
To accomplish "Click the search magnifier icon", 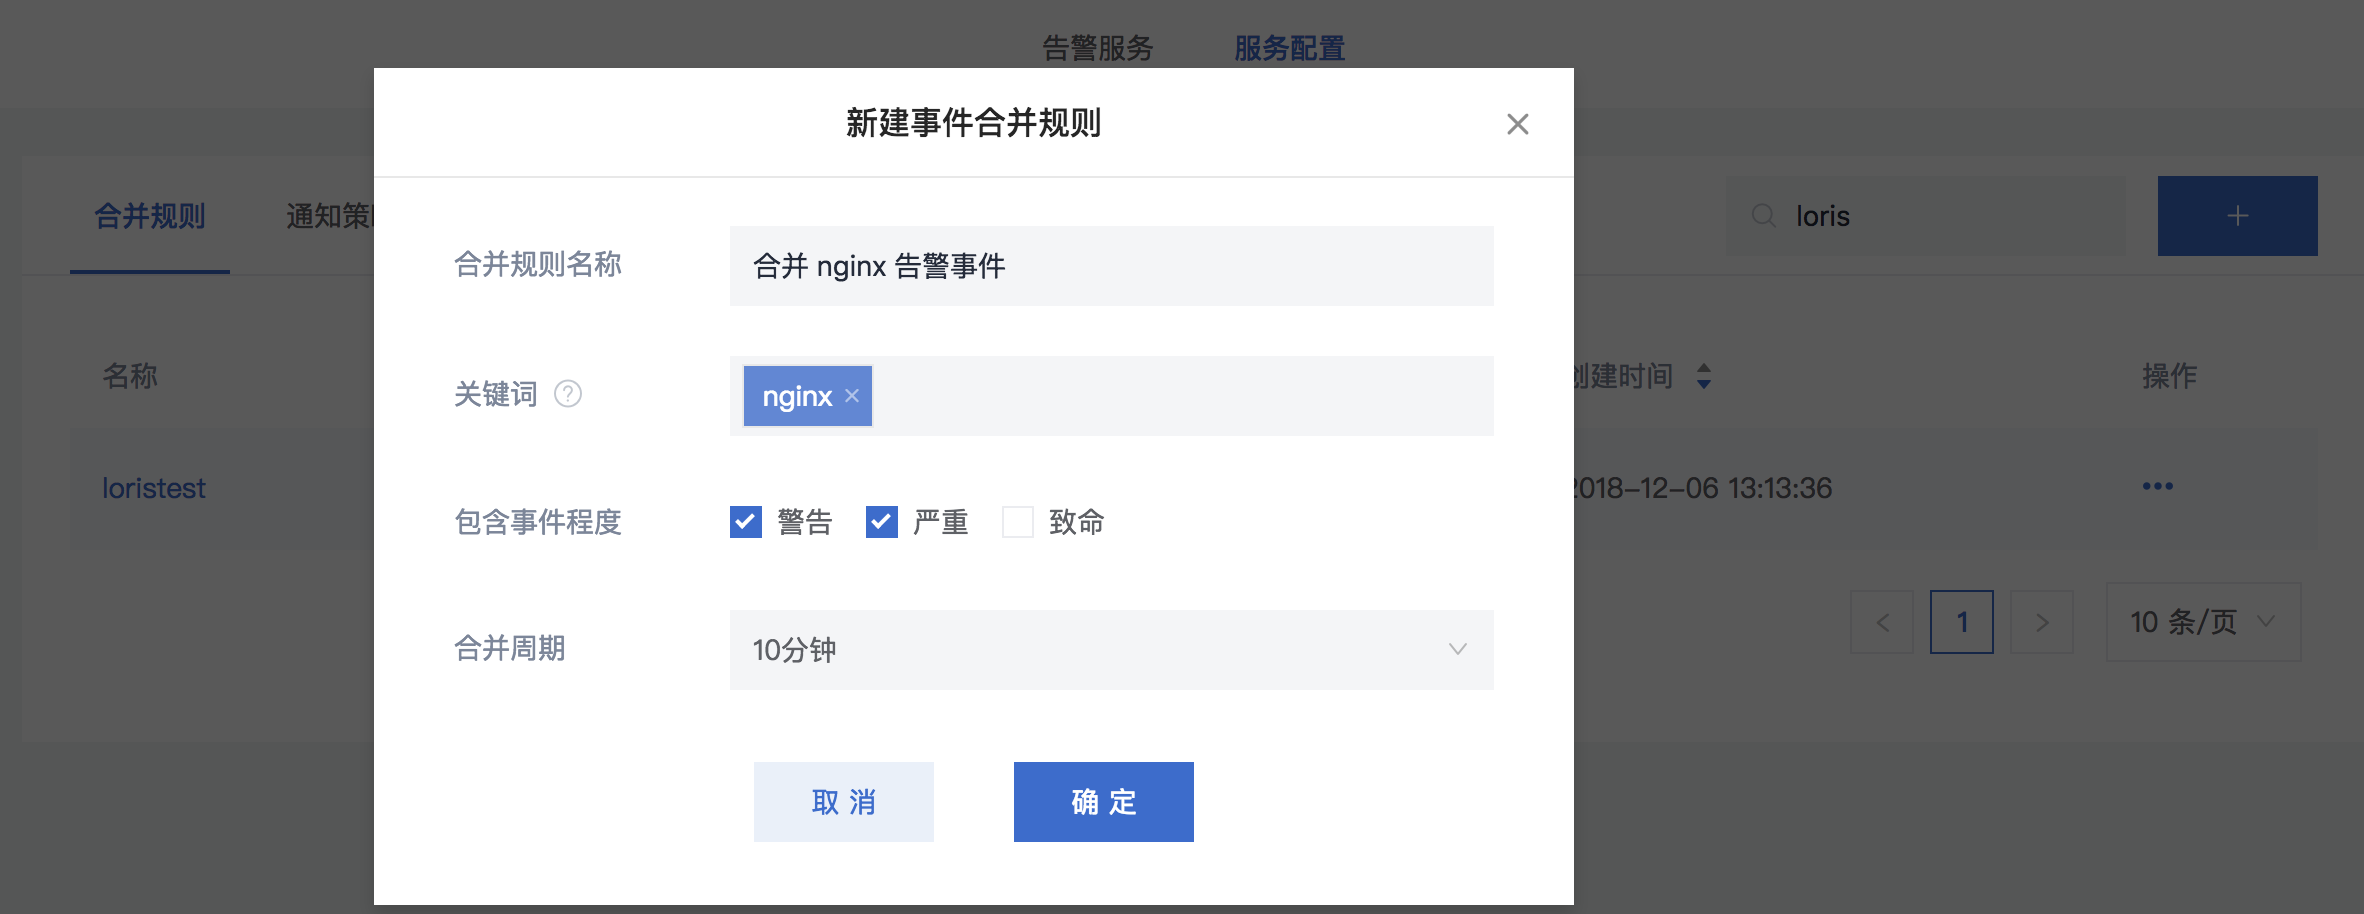I will click(x=1764, y=216).
